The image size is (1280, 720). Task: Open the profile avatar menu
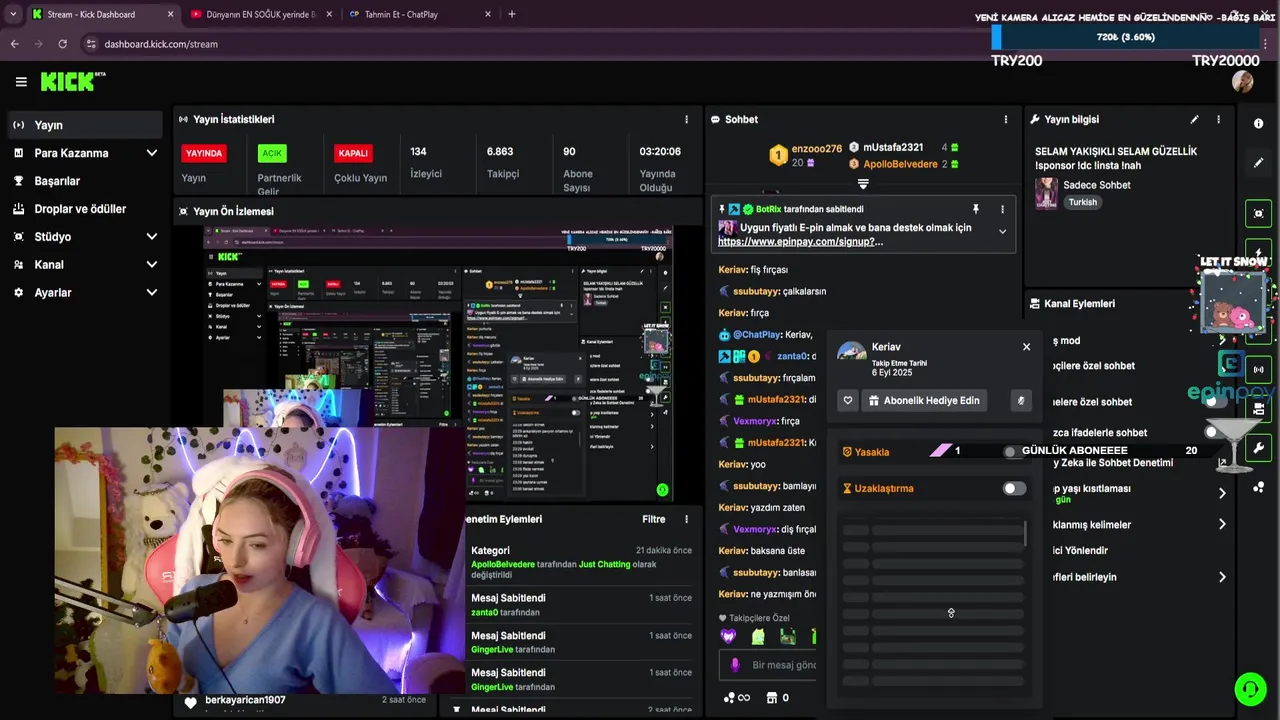pyautogui.click(x=1243, y=82)
